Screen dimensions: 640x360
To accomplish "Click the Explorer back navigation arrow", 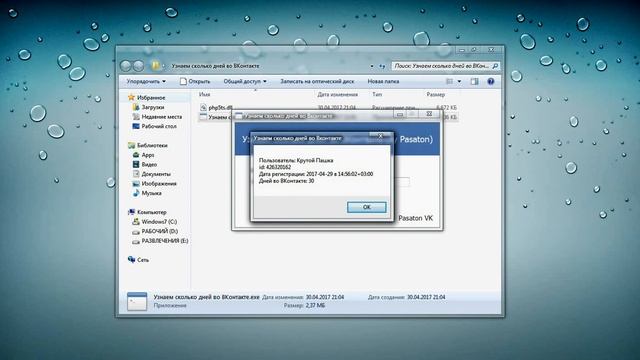I will coord(126,66).
